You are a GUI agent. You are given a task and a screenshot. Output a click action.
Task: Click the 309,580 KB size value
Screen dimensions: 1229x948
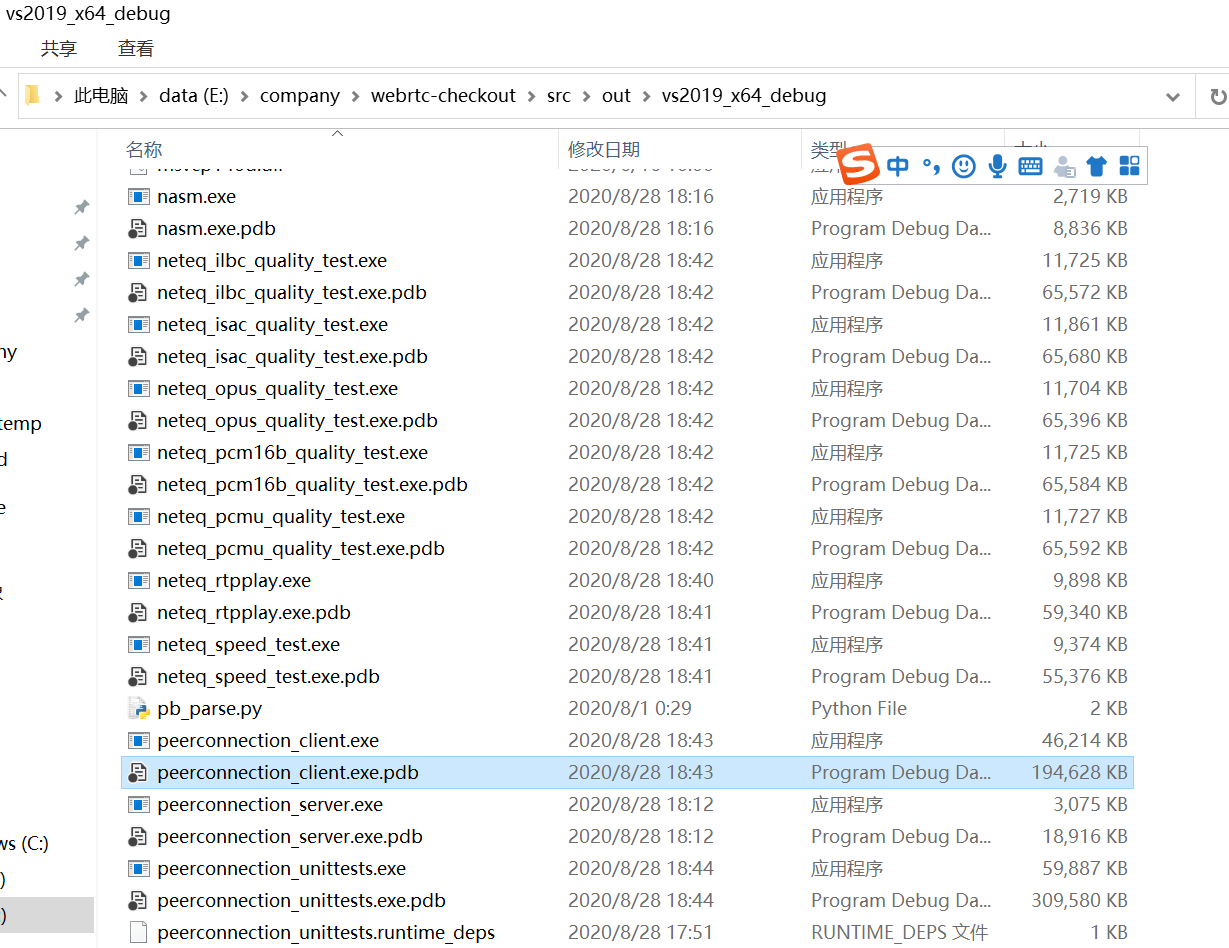tap(1079, 901)
